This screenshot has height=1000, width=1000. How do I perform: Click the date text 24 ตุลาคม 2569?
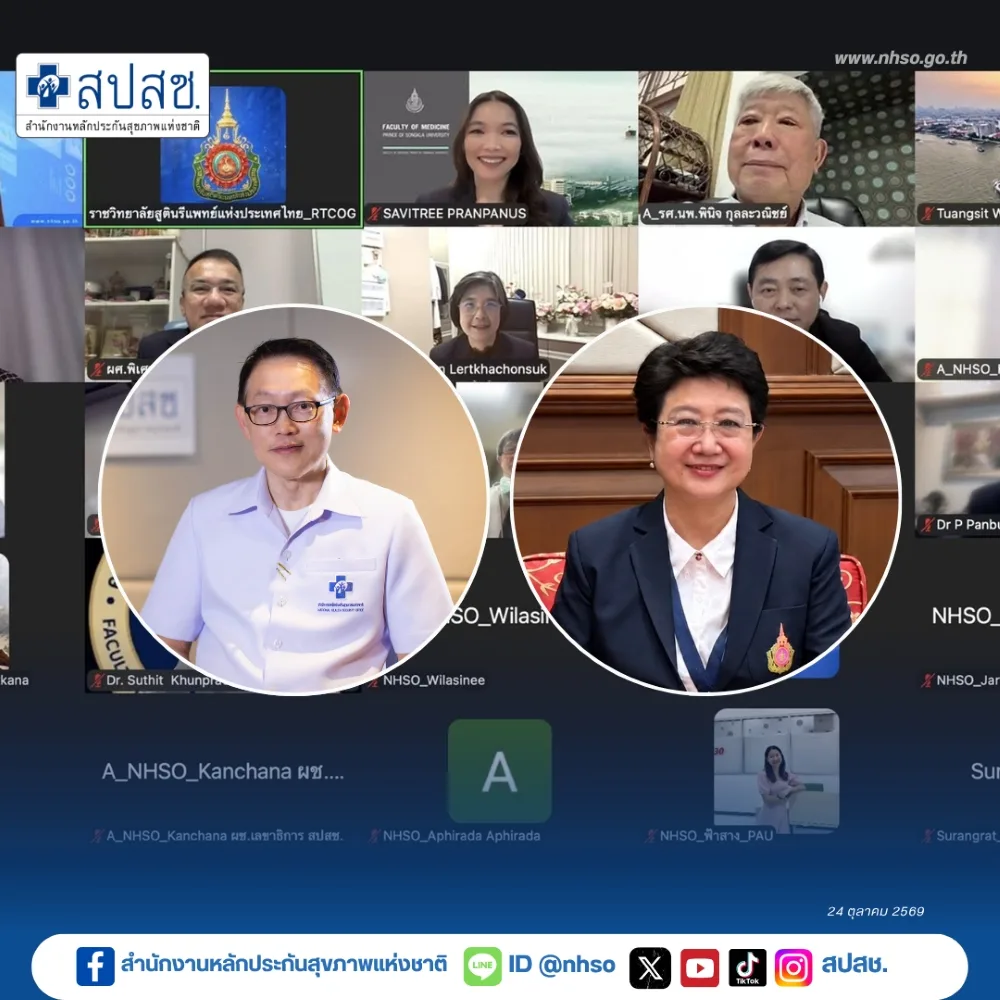pyautogui.click(x=875, y=911)
